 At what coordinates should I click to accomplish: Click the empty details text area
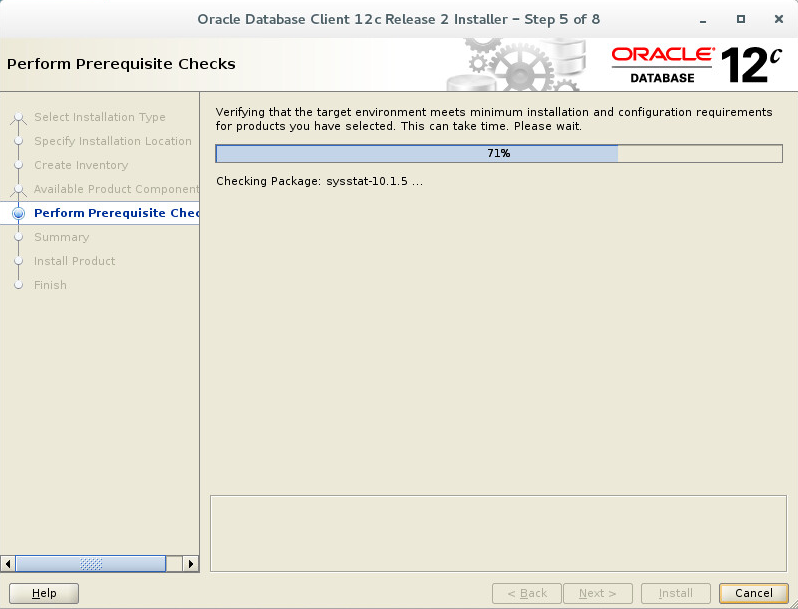click(x=498, y=534)
